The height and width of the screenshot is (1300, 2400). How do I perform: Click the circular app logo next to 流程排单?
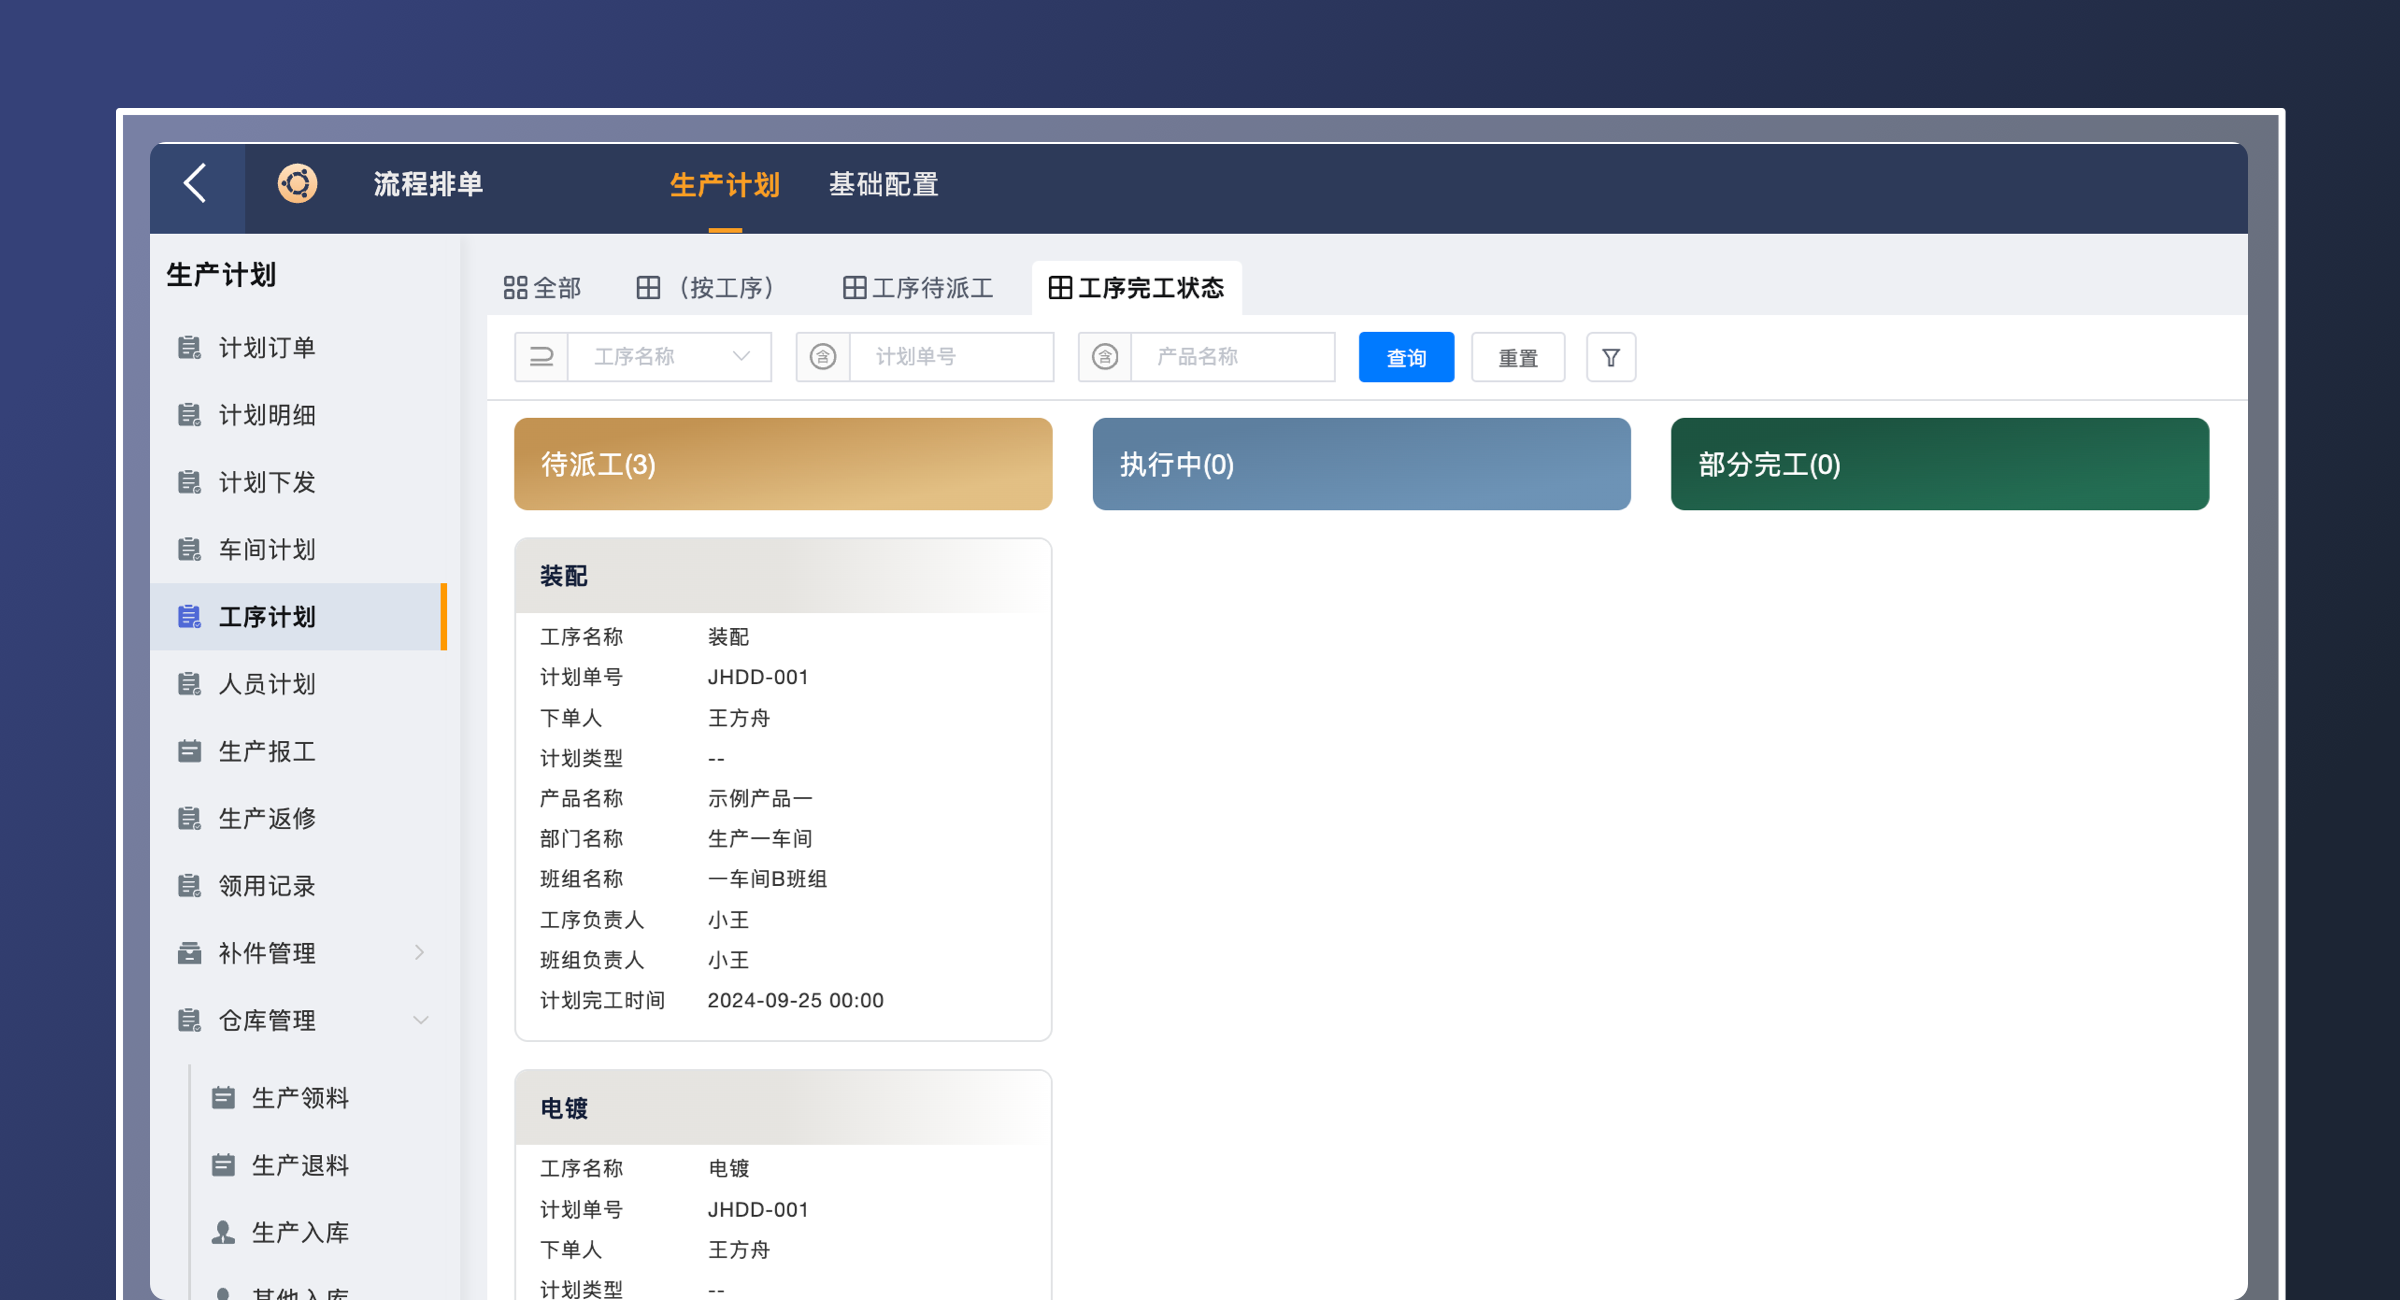[296, 185]
